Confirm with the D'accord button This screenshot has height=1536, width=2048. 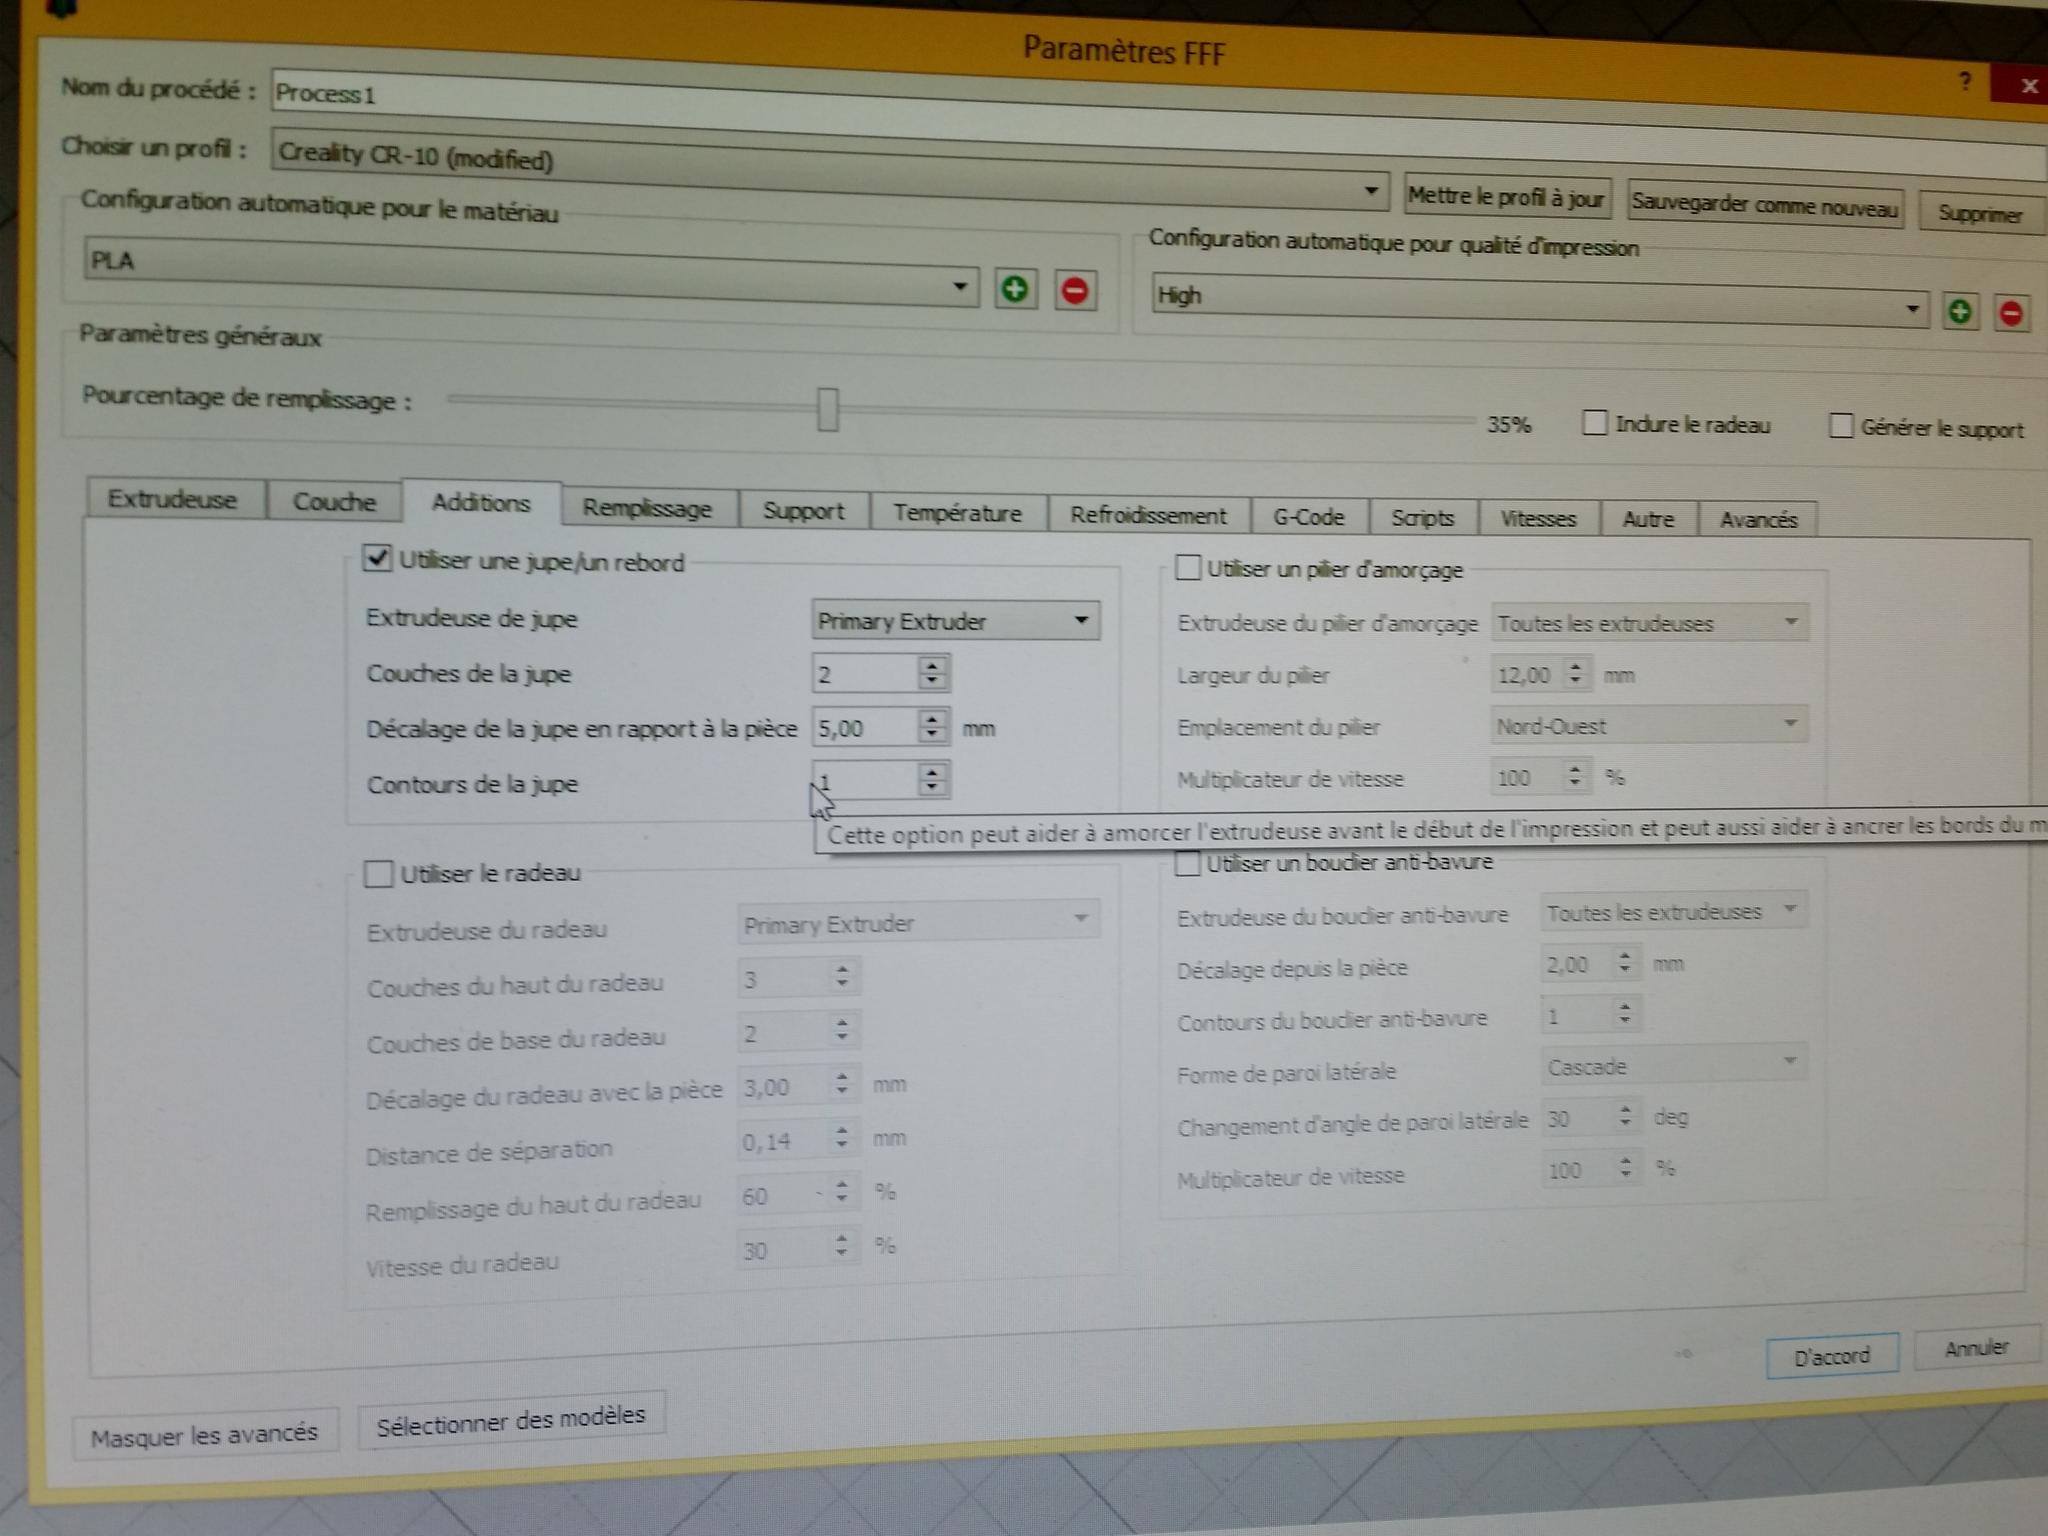pyautogui.click(x=1831, y=1356)
